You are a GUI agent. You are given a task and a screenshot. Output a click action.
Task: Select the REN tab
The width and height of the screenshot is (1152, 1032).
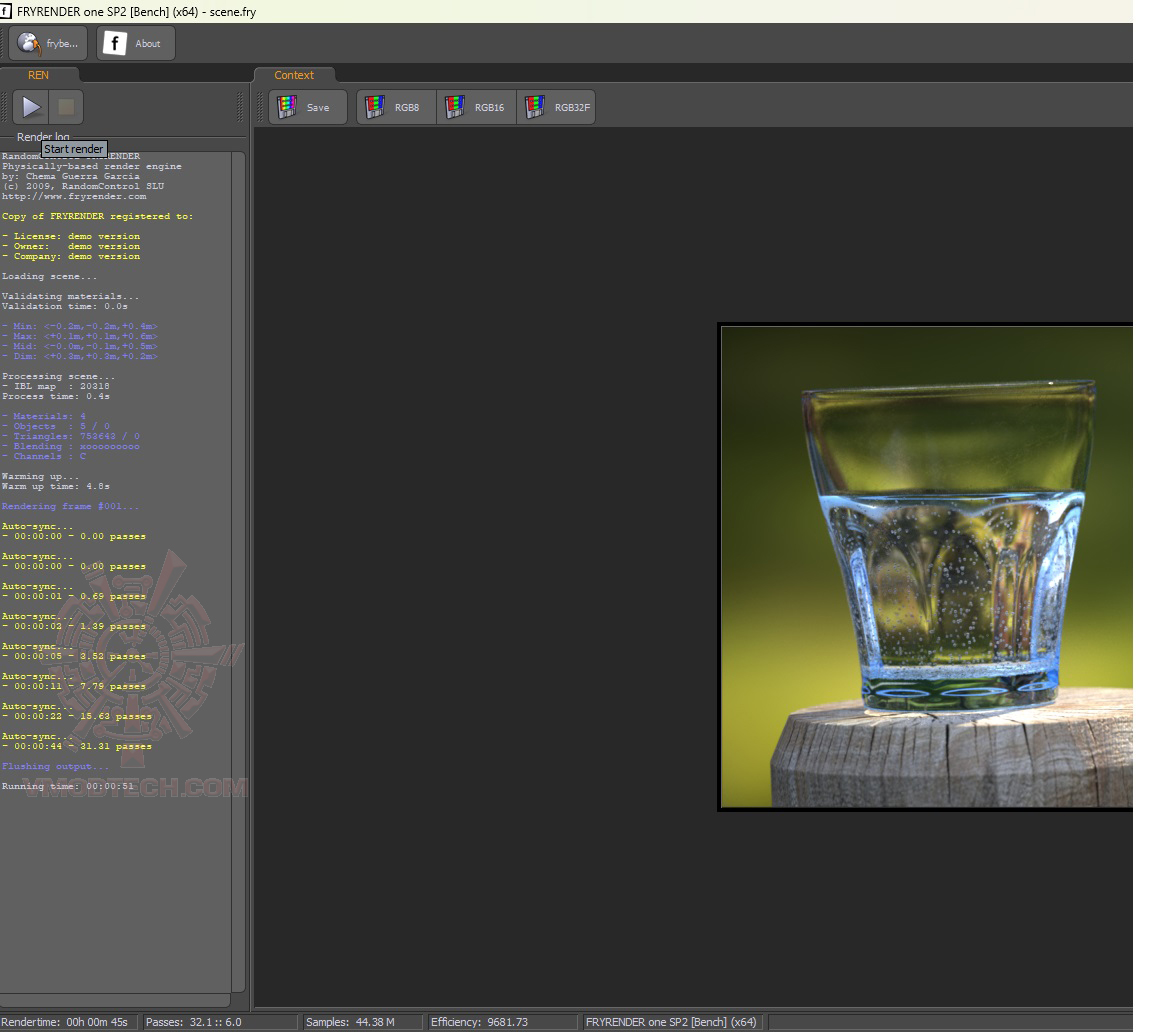pyautogui.click(x=38, y=75)
